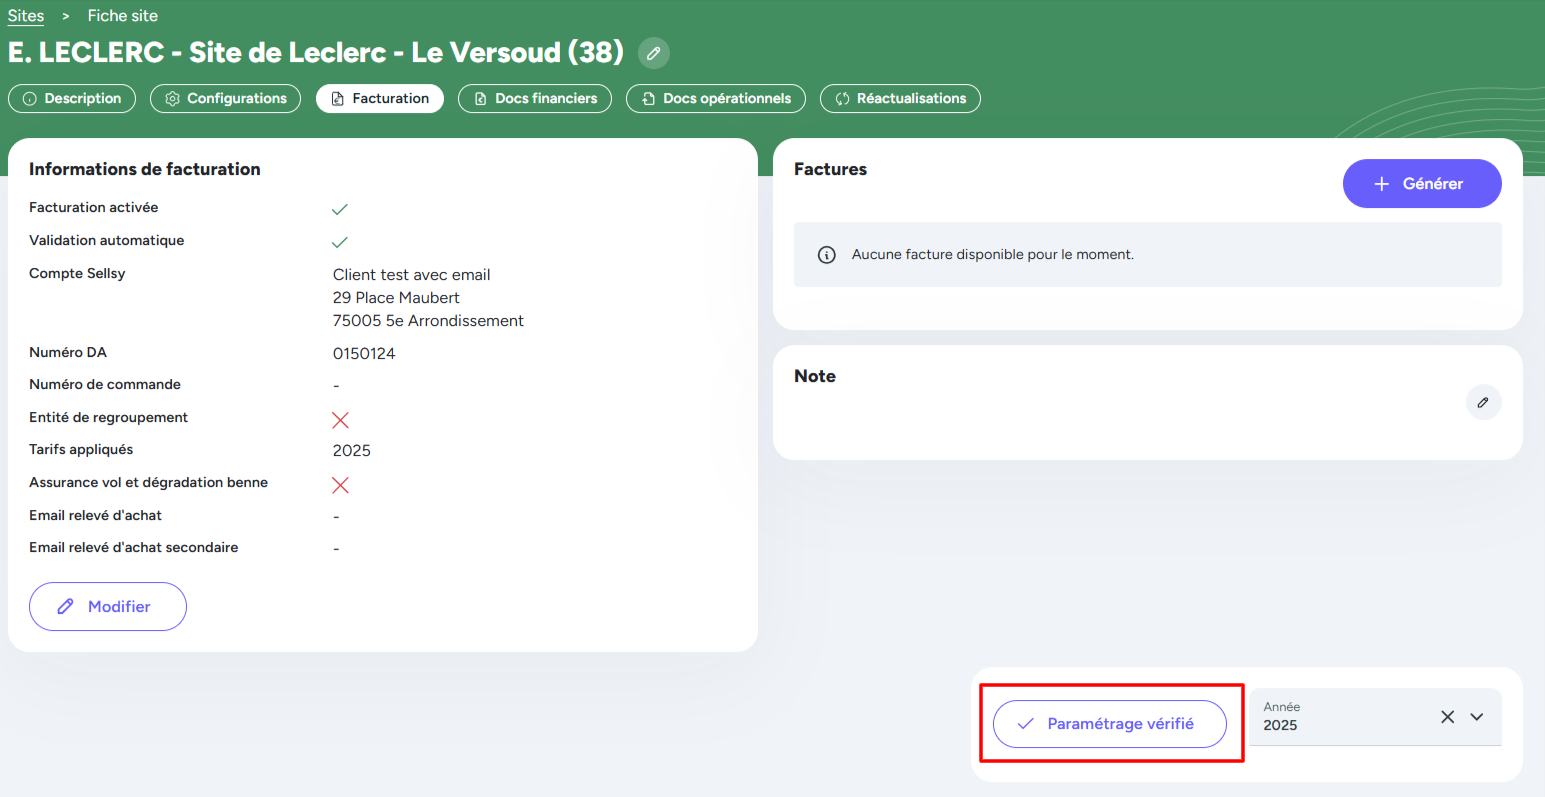Click the green checkmark for Validation automatique
The height and width of the screenshot is (797, 1545).
tap(340, 242)
